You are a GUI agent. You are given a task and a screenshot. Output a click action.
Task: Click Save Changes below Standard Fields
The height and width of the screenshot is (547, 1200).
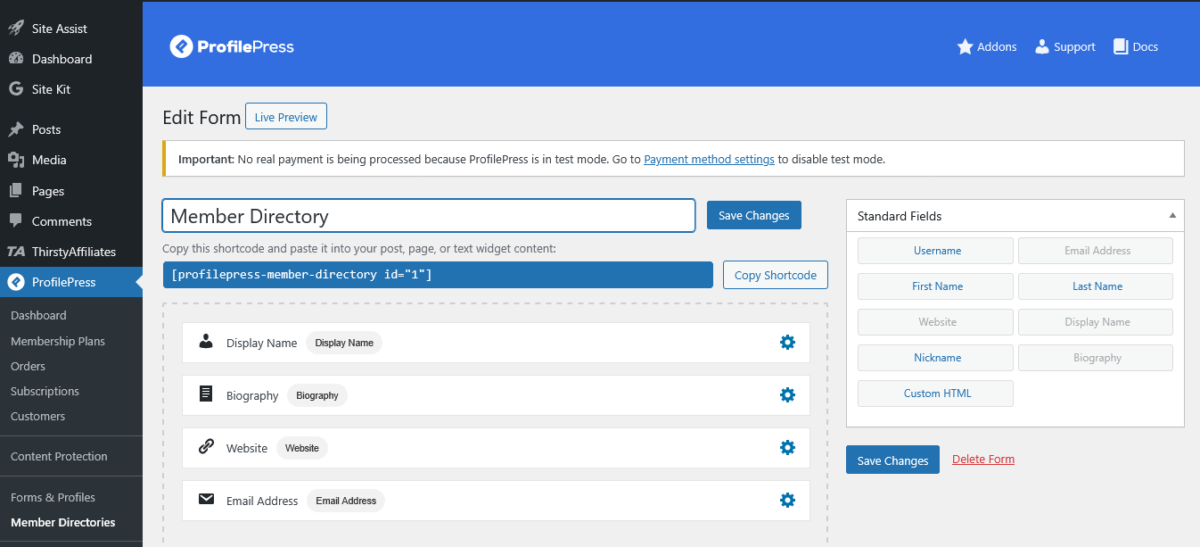tap(893, 460)
